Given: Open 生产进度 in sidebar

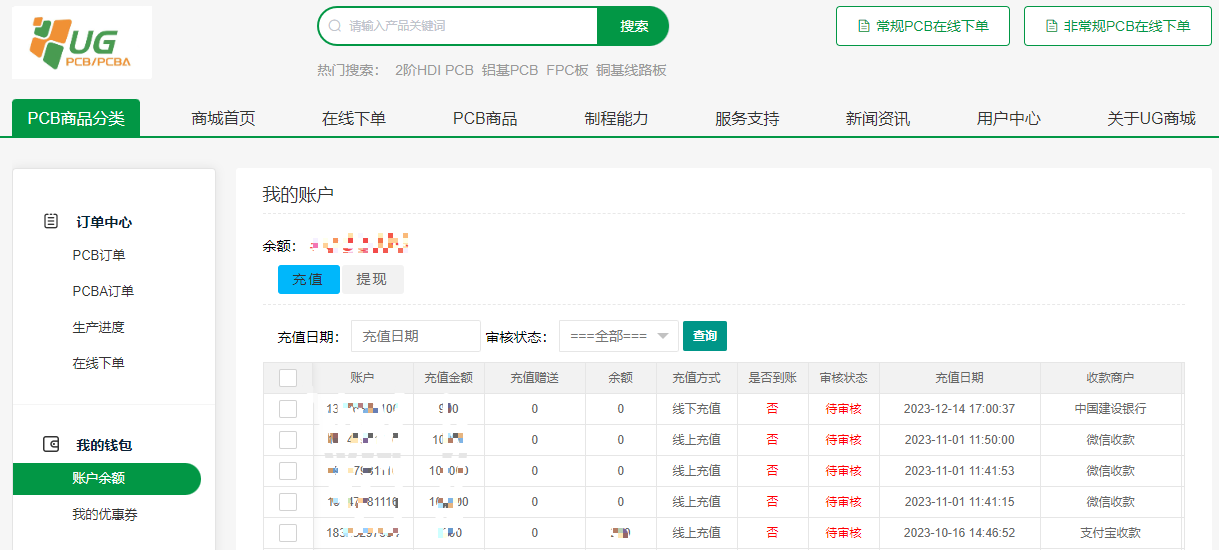Looking at the screenshot, I should click(x=98, y=327).
